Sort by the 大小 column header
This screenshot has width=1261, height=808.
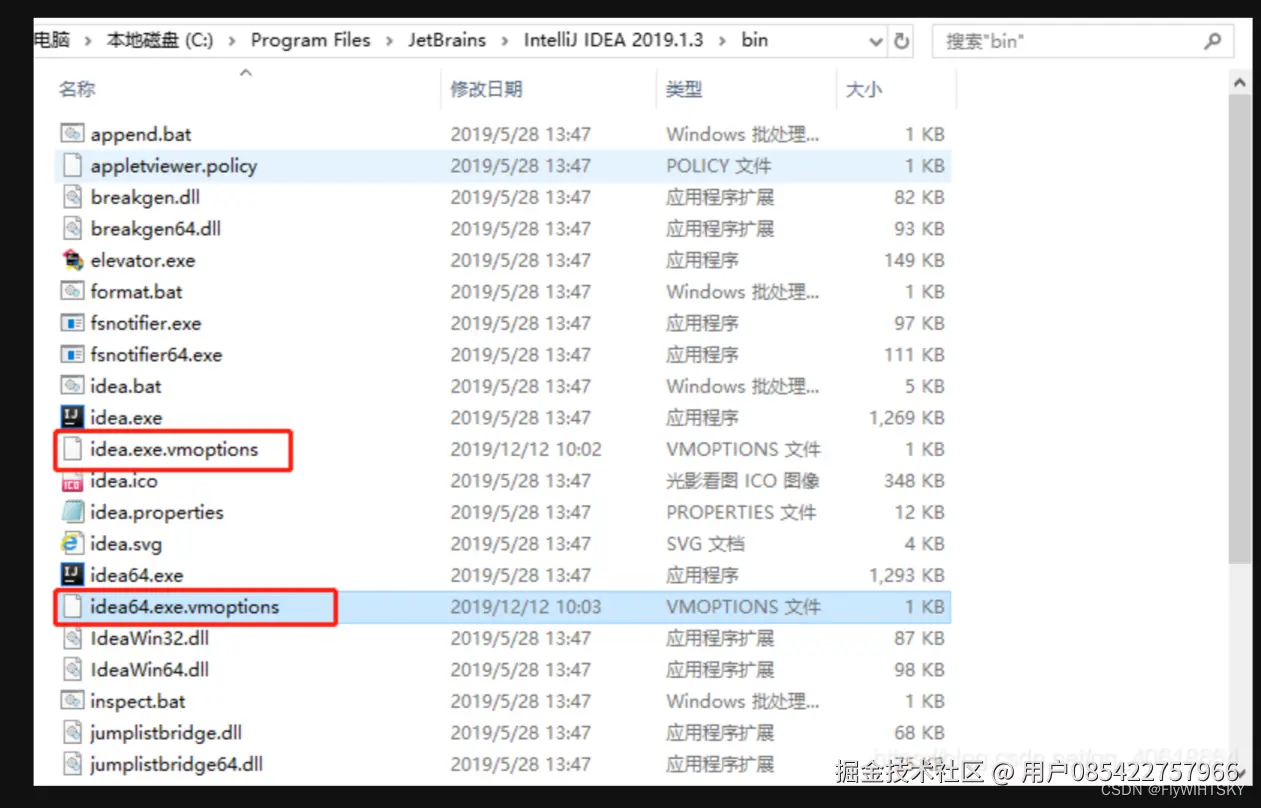[864, 89]
